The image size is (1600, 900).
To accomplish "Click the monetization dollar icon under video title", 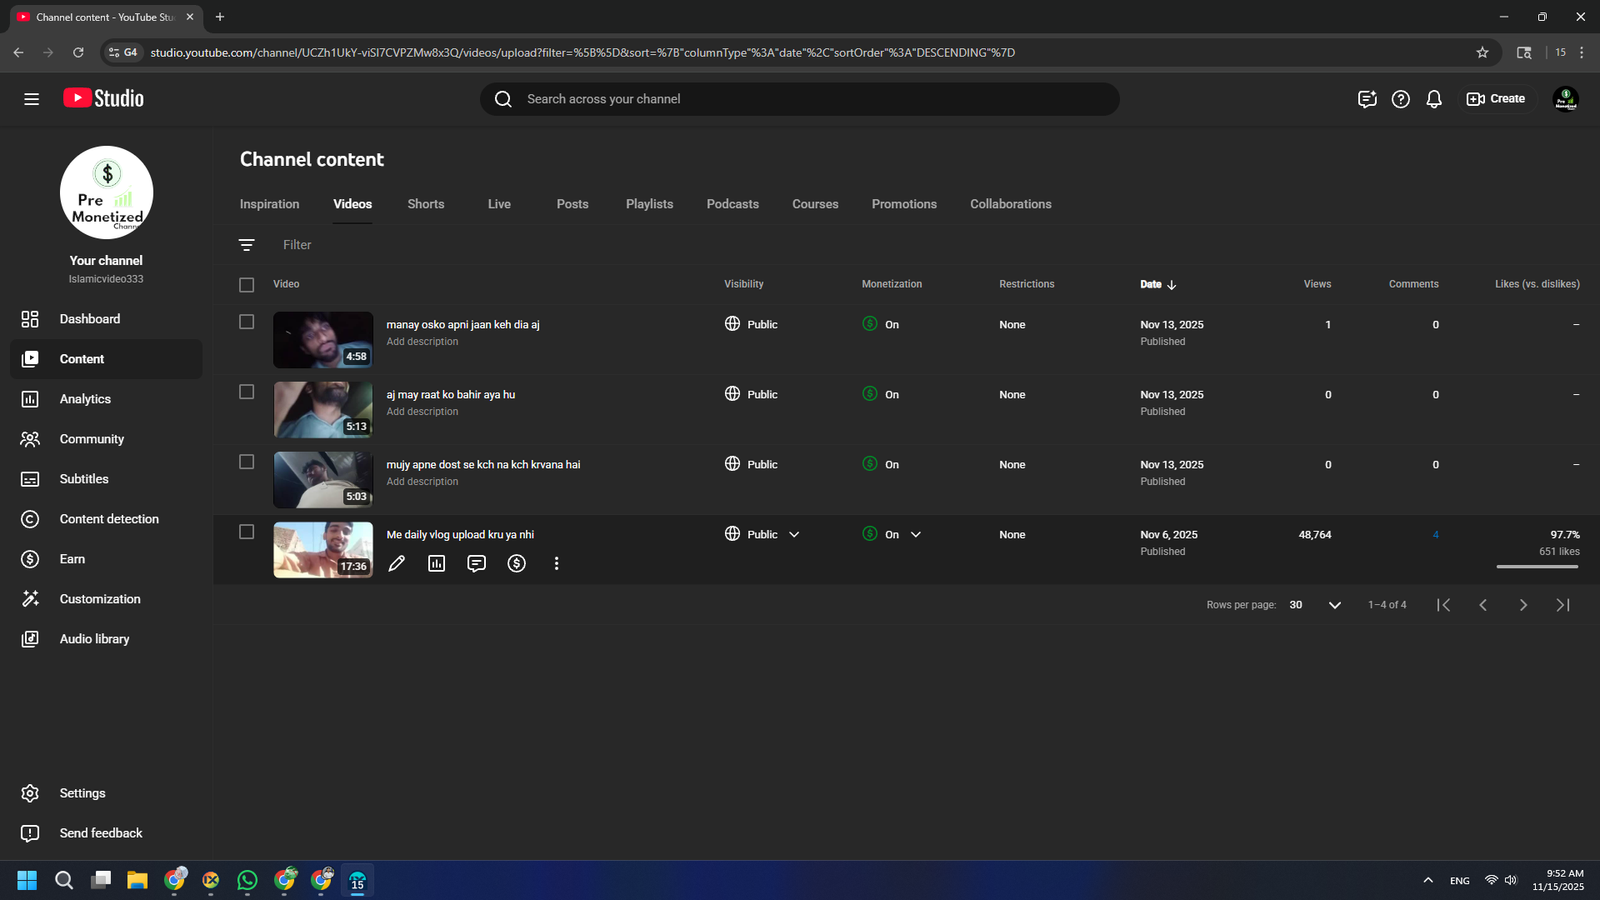I will (517, 564).
